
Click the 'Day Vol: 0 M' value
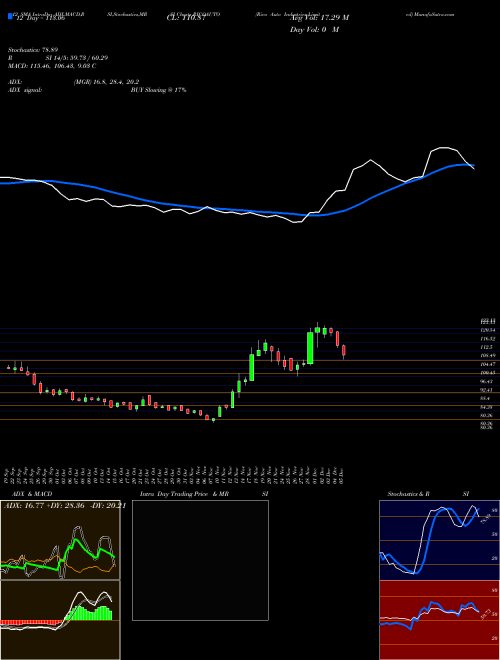pyautogui.click(x=314, y=29)
